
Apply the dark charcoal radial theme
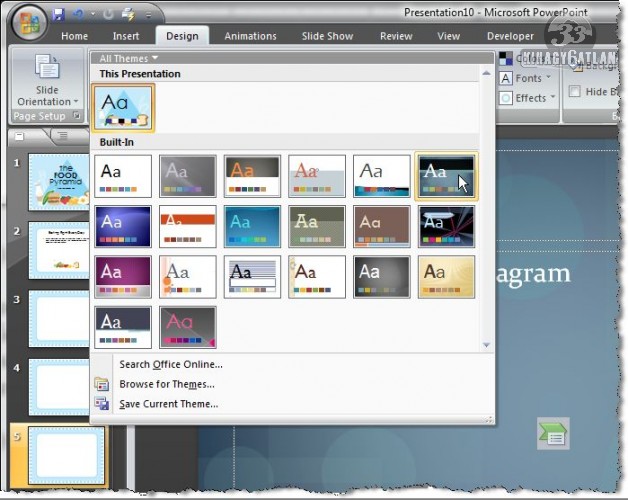pos(382,277)
